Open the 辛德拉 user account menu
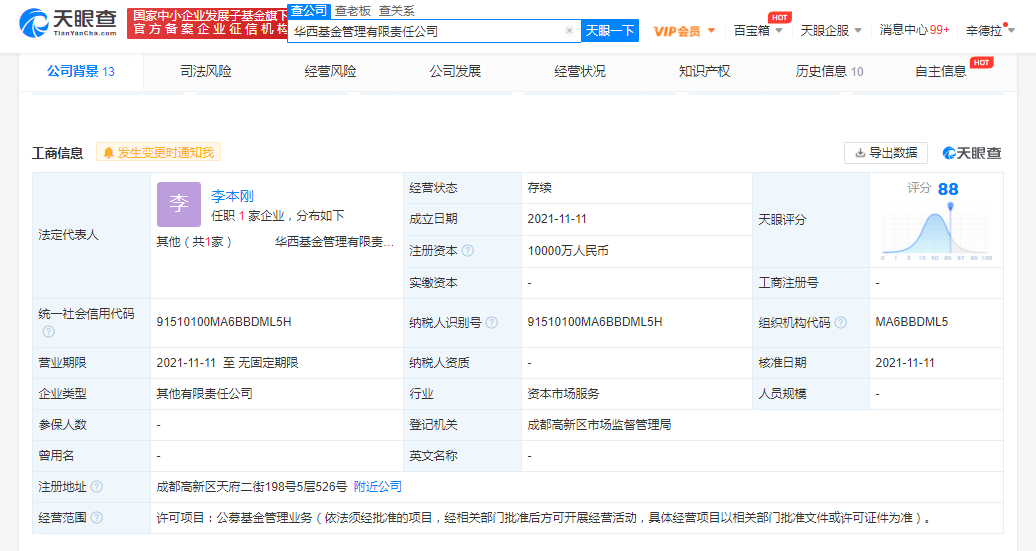This screenshot has width=1036, height=551. pos(990,30)
